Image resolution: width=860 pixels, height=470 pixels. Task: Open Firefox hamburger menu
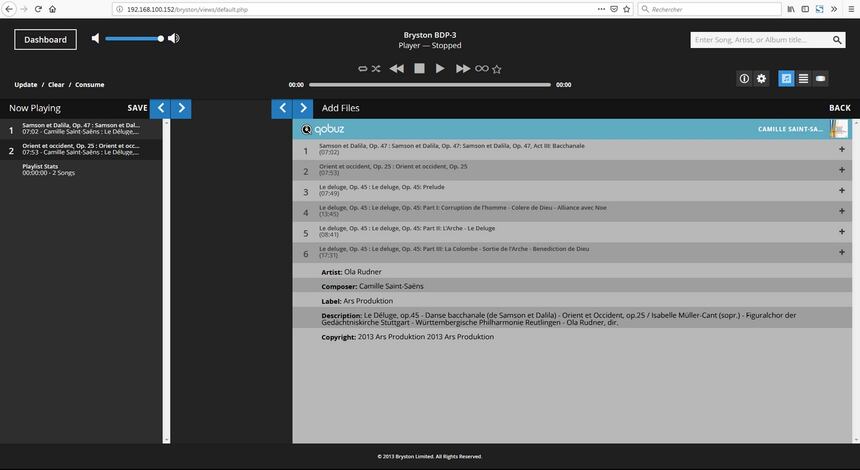851,9
